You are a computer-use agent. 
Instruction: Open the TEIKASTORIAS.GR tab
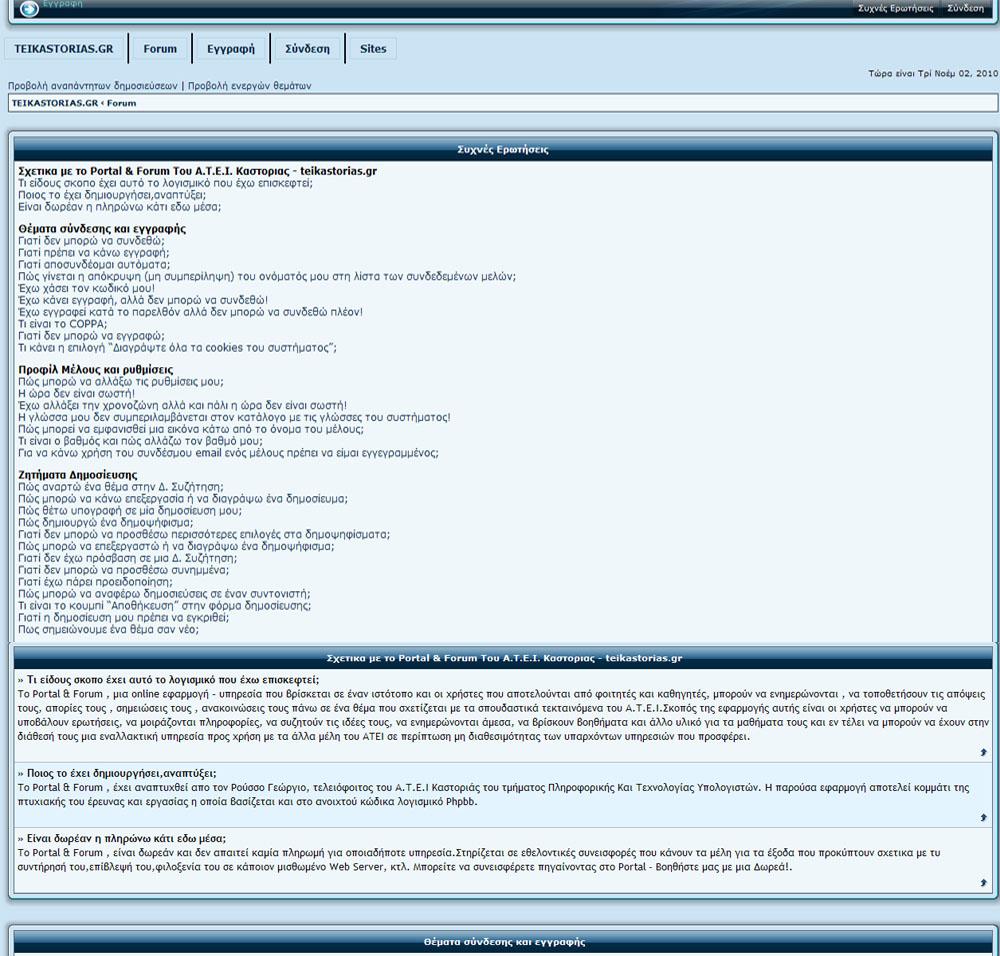[64, 48]
